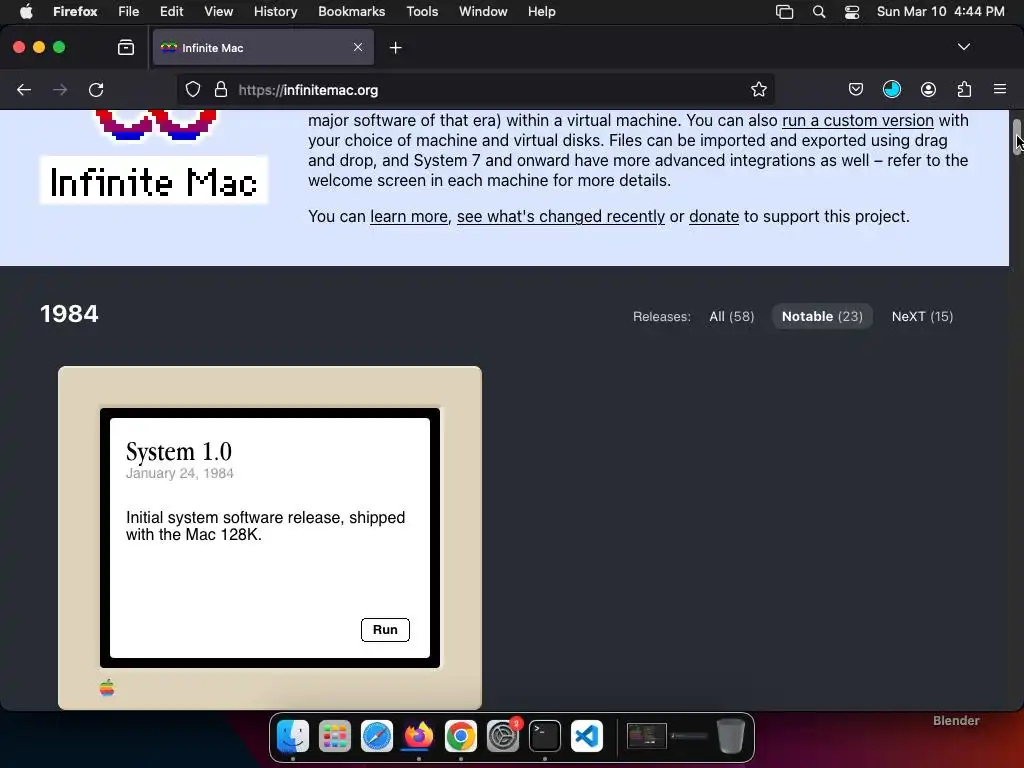Click the date and time clock

tap(940, 11)
